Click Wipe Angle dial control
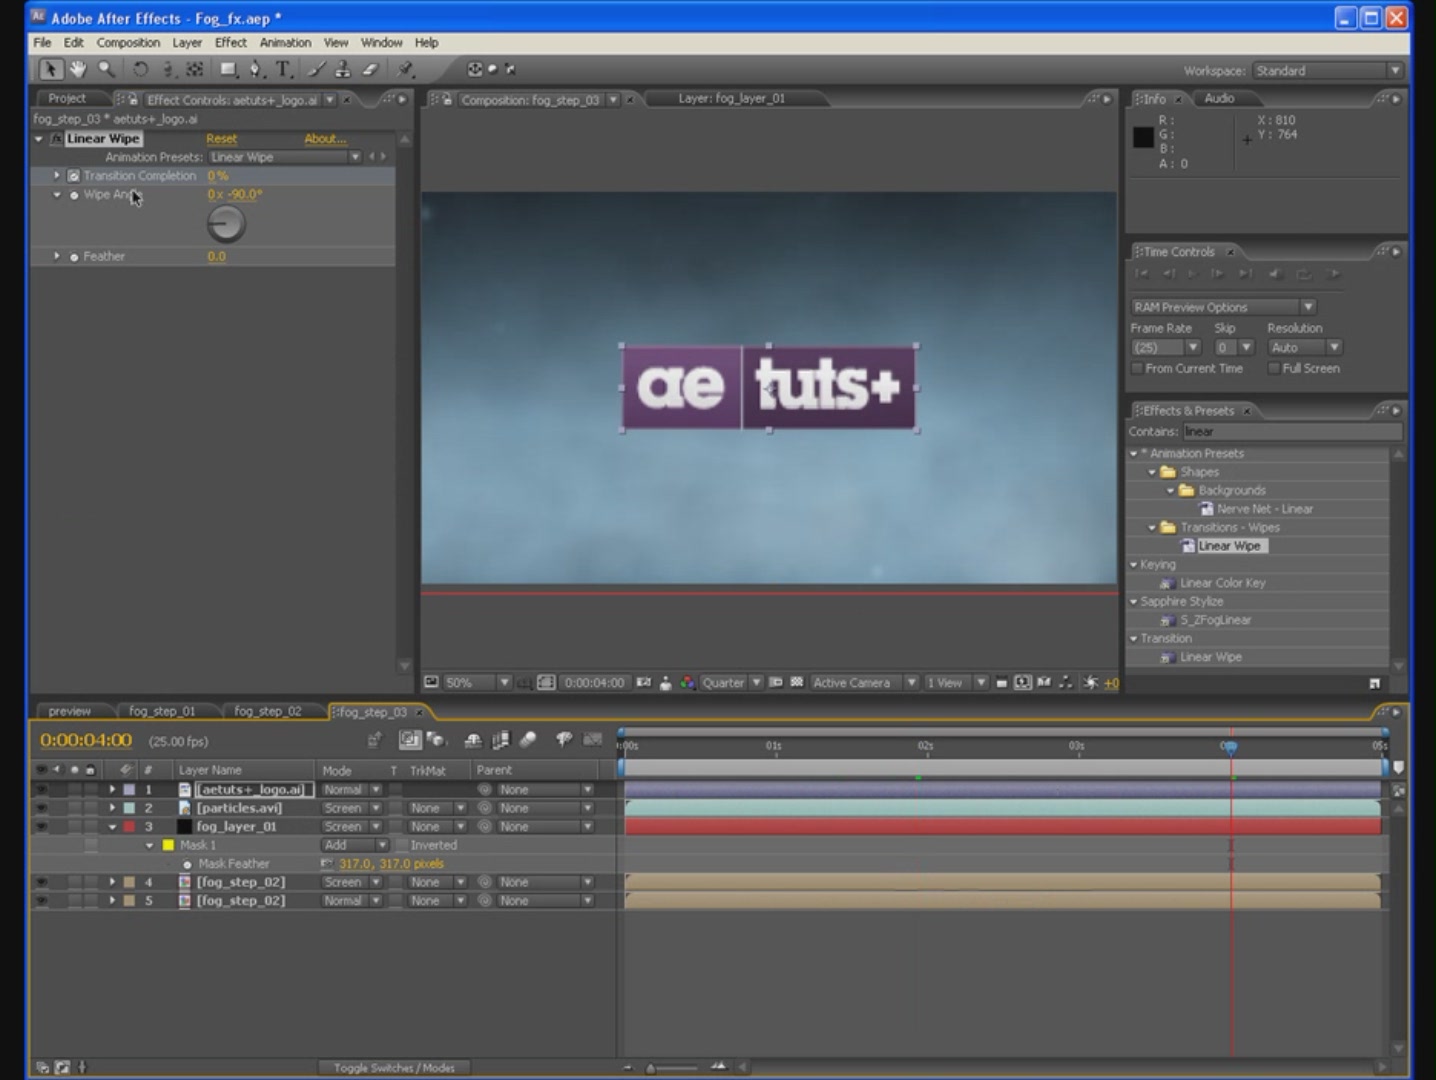The image size is (1436, 1080). click(226, 224)
